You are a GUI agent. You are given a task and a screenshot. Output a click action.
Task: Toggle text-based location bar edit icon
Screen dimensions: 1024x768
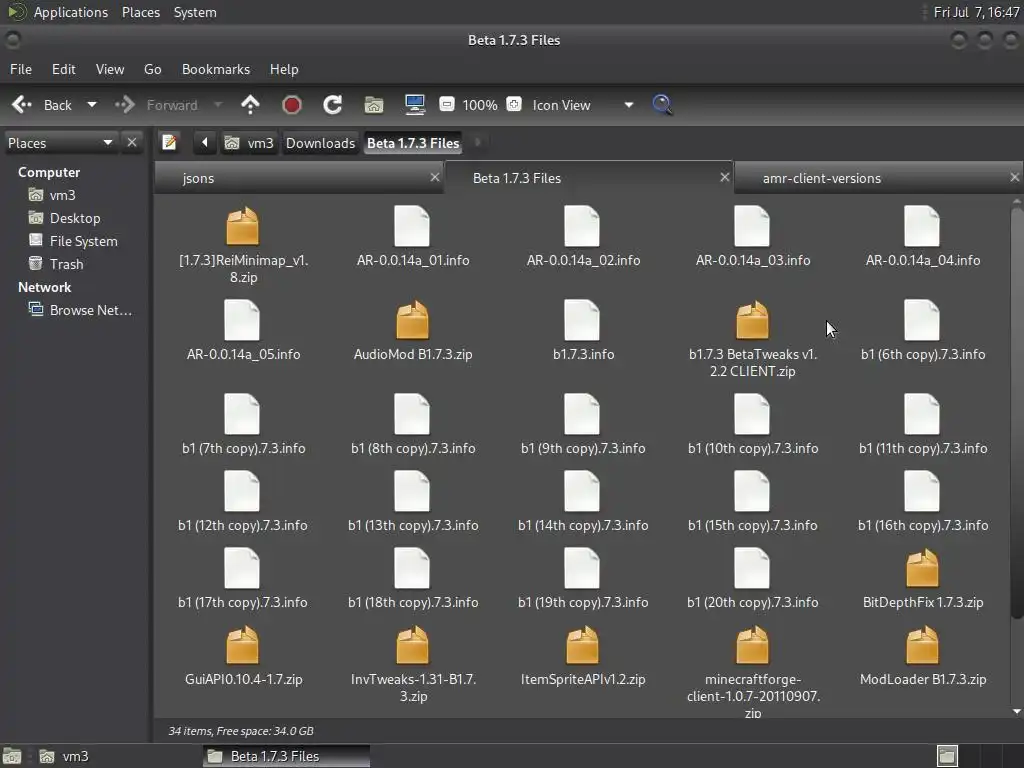pos(169,142)
